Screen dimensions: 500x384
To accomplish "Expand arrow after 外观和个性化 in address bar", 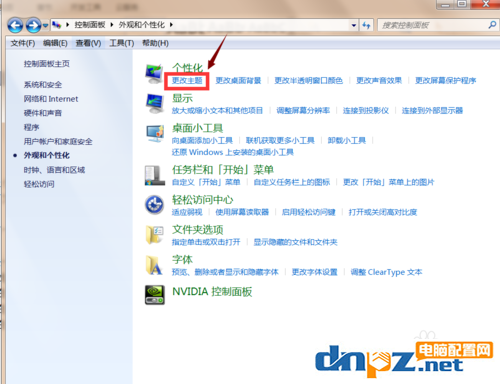I will pyautogui.click(x=171, y=25).
